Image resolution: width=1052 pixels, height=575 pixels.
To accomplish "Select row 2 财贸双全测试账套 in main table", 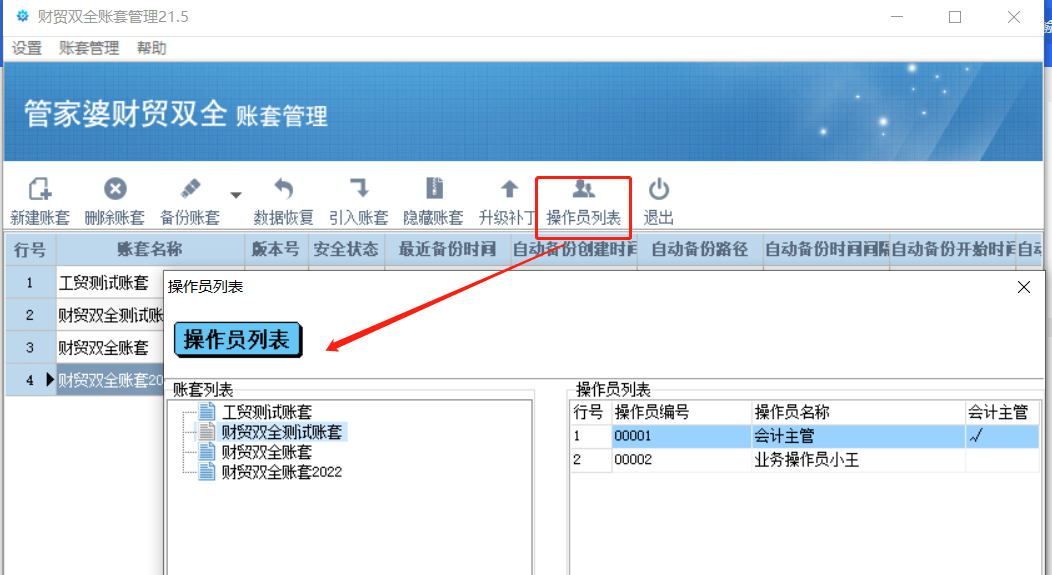I will pyautogui.click(x=111, y=315).
